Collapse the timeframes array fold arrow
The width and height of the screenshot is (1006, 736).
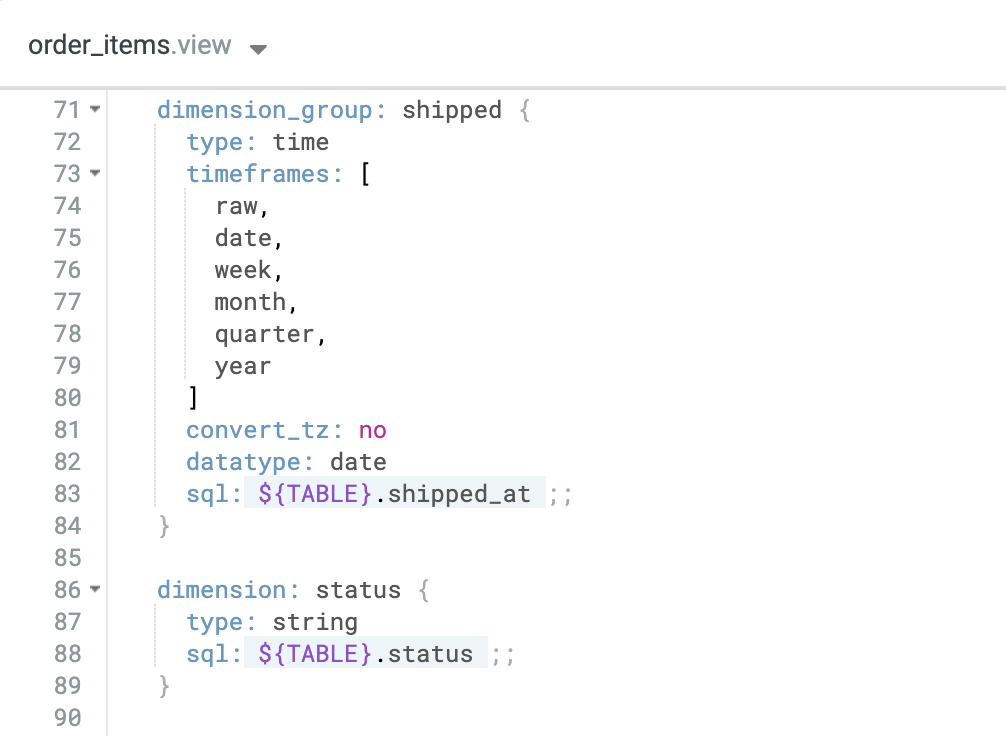point(93,173)
